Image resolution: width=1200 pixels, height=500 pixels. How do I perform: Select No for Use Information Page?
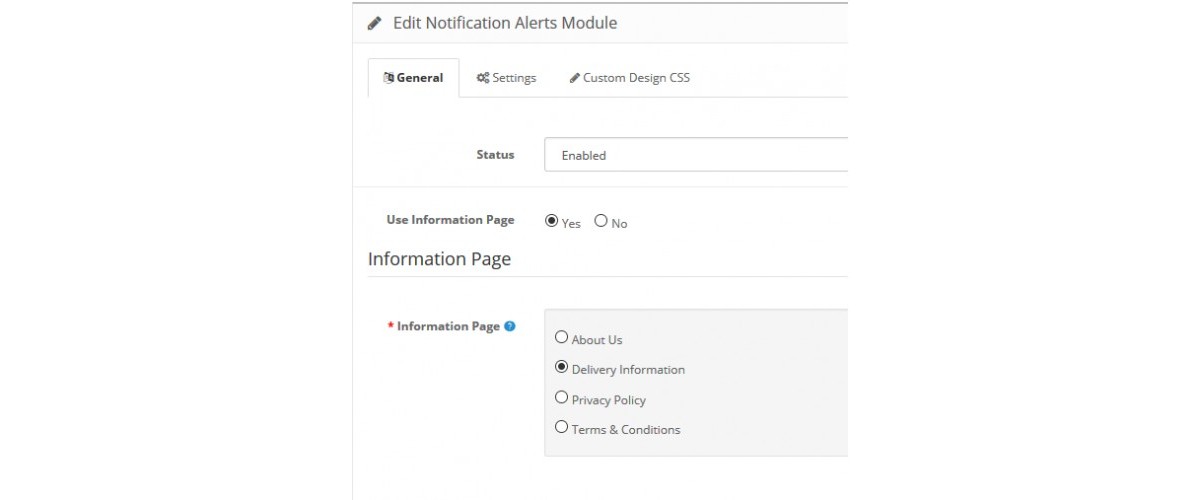click(x=601, y=221)
